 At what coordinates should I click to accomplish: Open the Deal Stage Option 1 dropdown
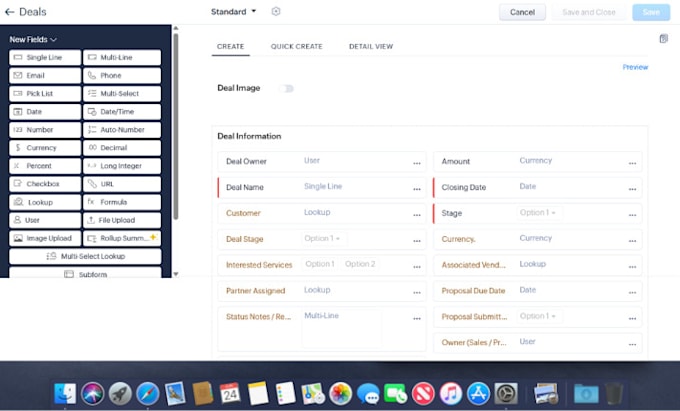coord(322,238)
